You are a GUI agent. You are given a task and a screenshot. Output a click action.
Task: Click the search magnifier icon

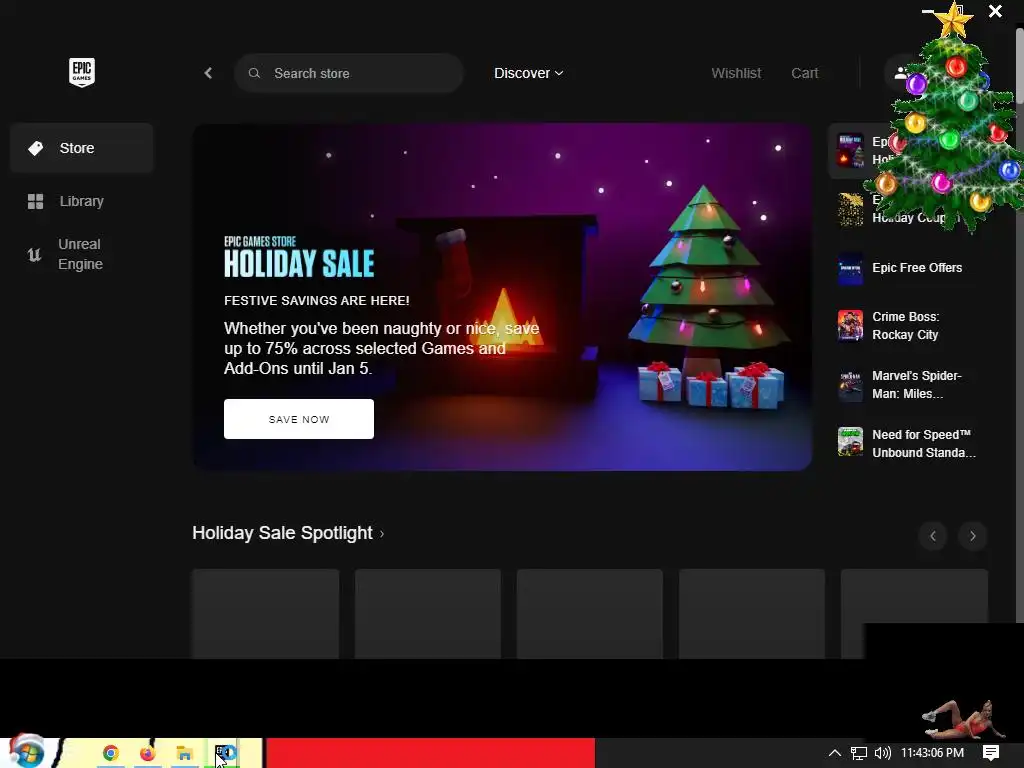pos(254,73)
